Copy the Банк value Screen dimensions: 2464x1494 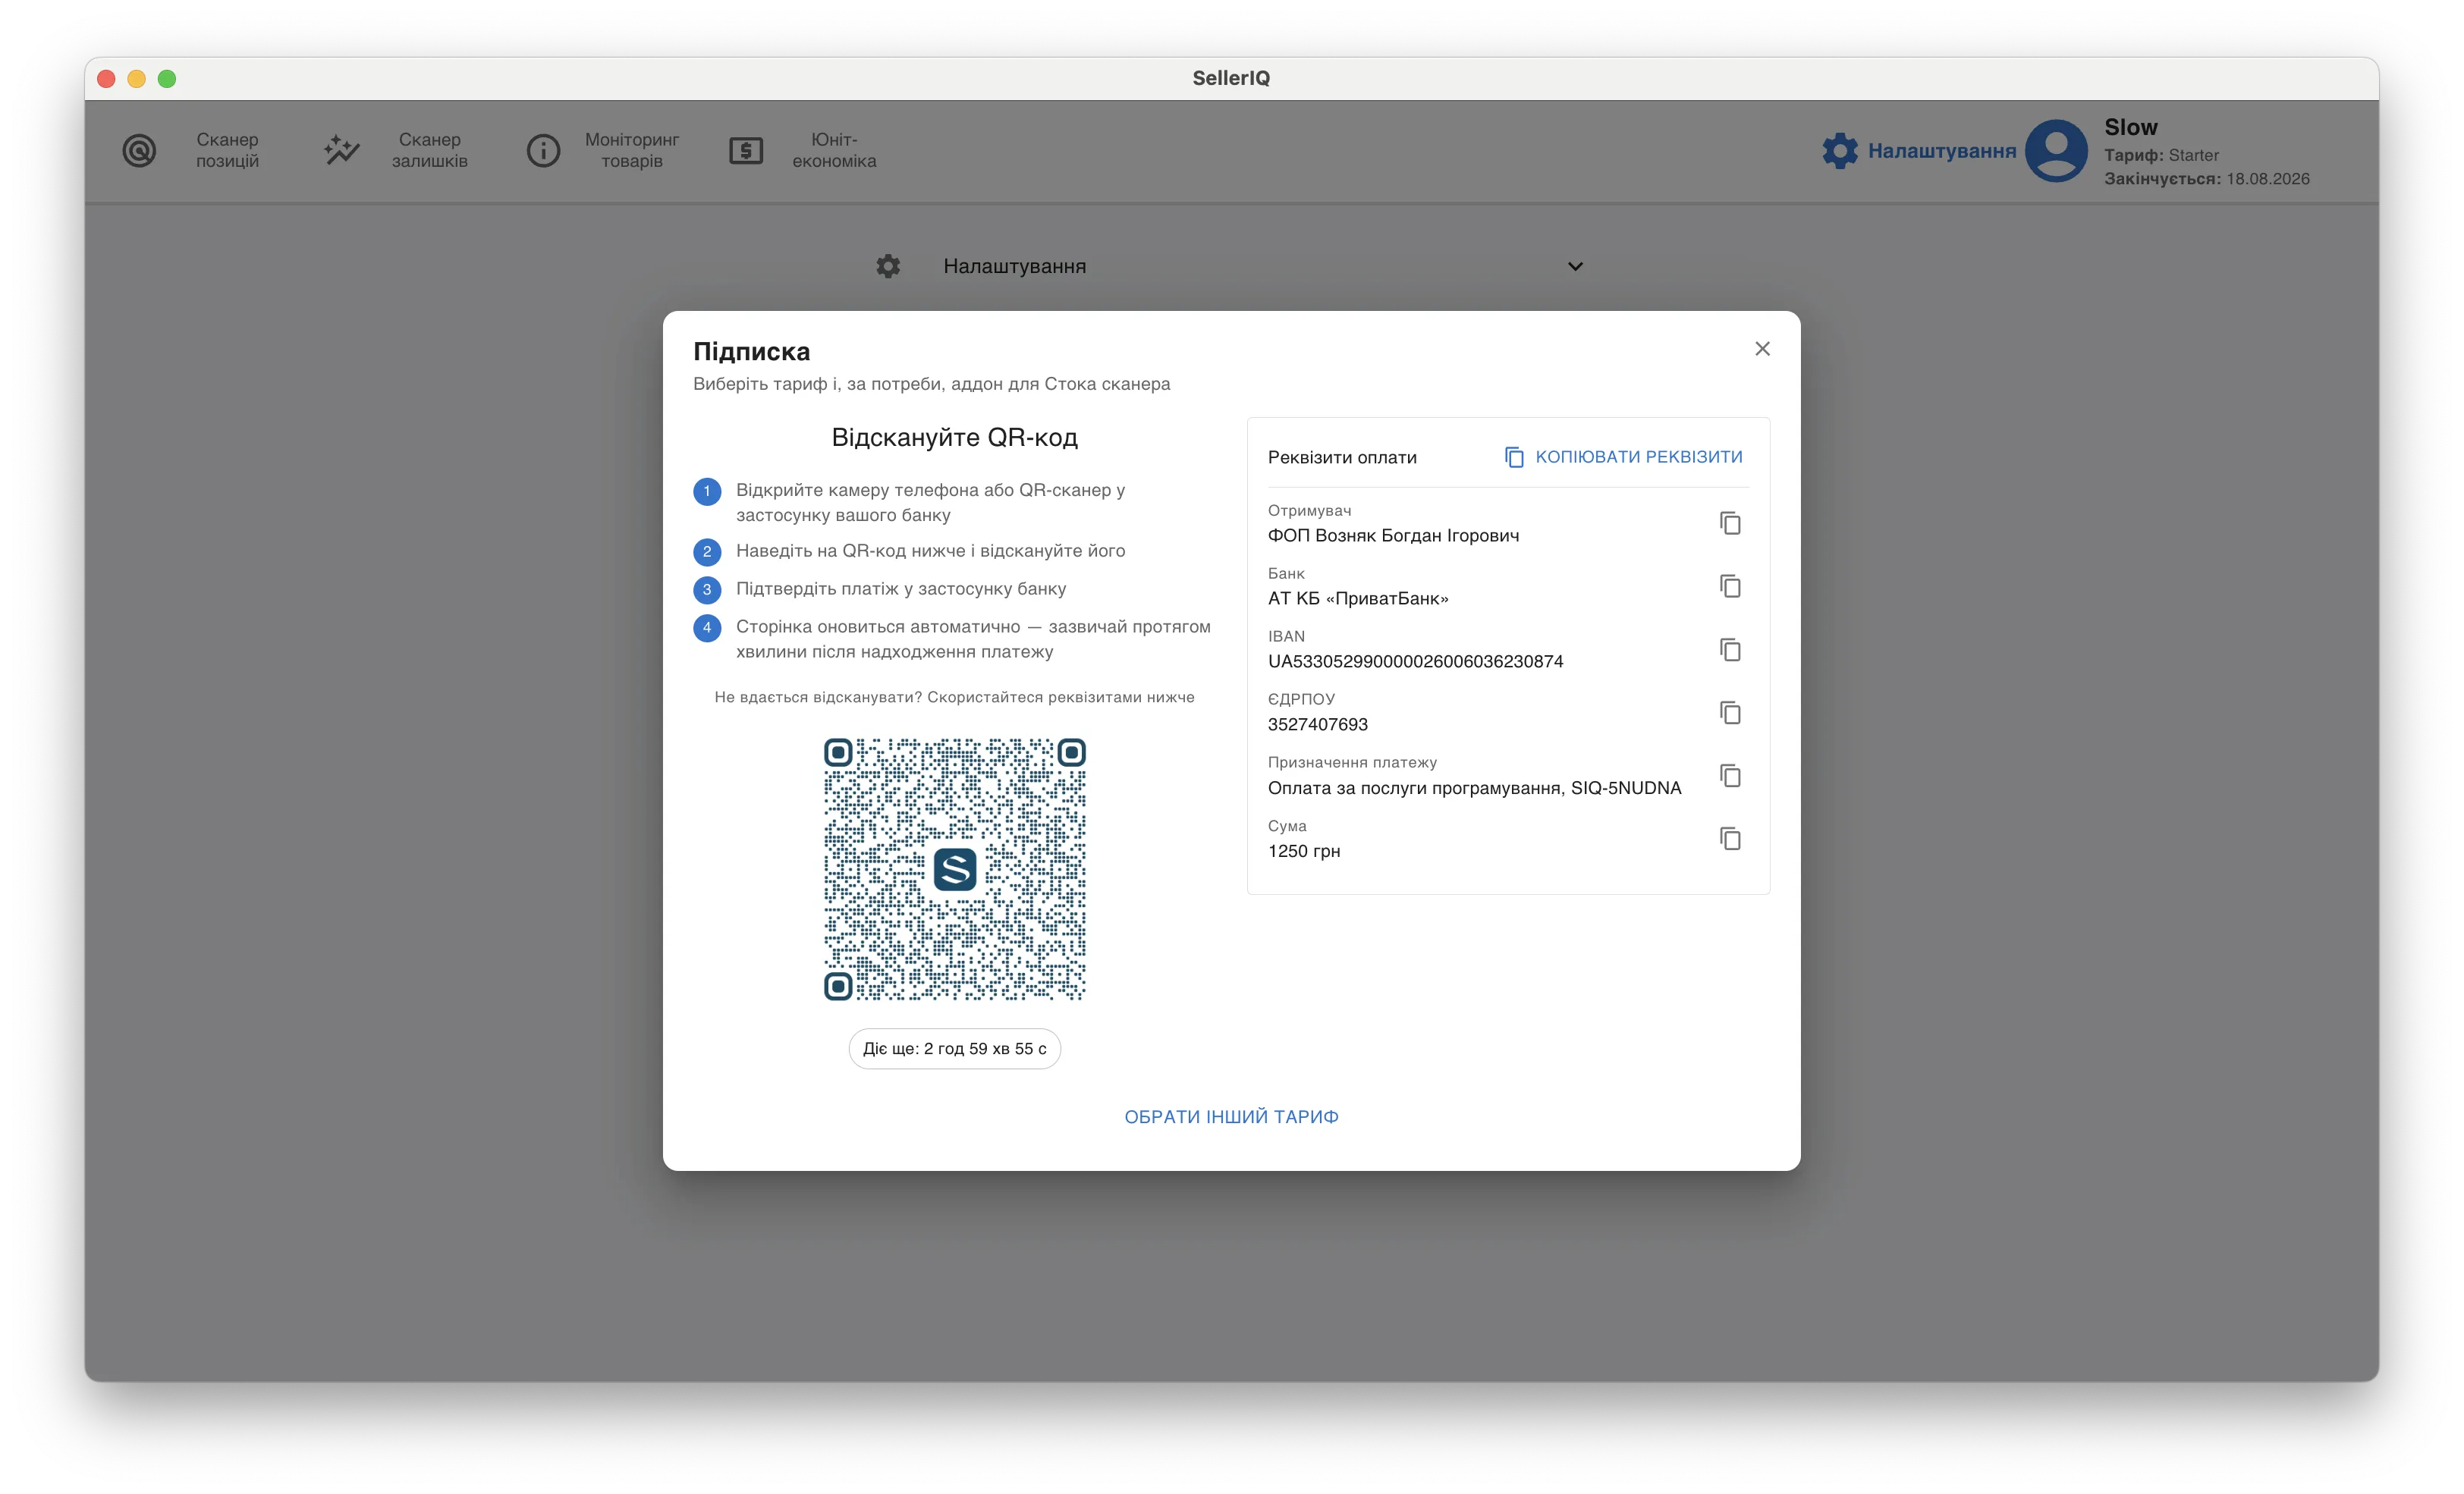point(1730,586)
